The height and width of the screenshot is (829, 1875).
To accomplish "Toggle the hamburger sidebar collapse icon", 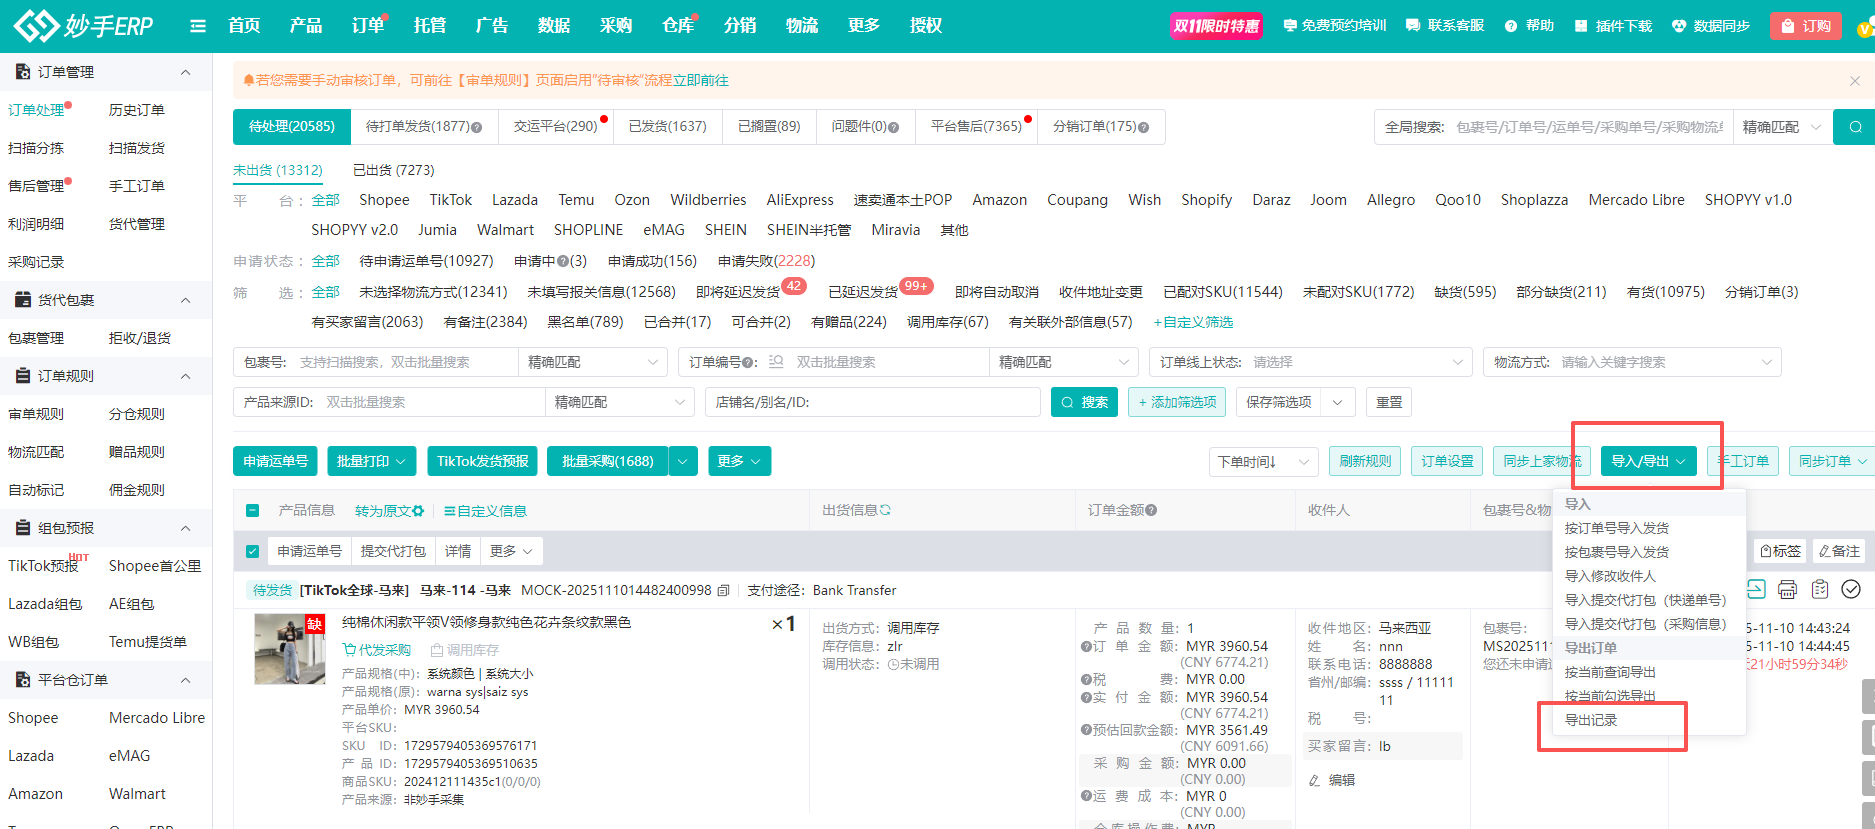I will pos(198,26).
